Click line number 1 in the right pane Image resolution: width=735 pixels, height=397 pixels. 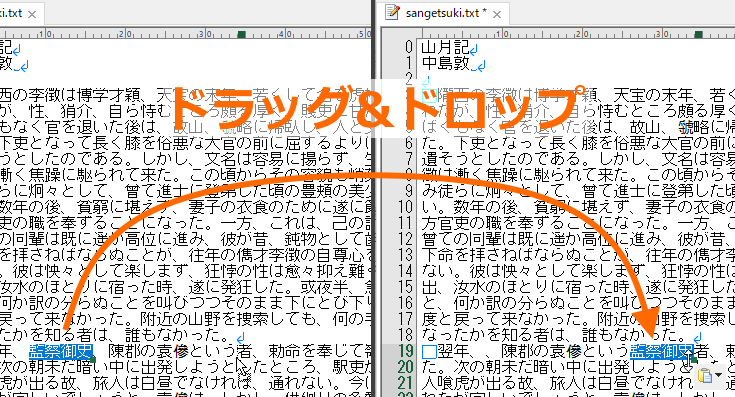click(x=409, y=63)
